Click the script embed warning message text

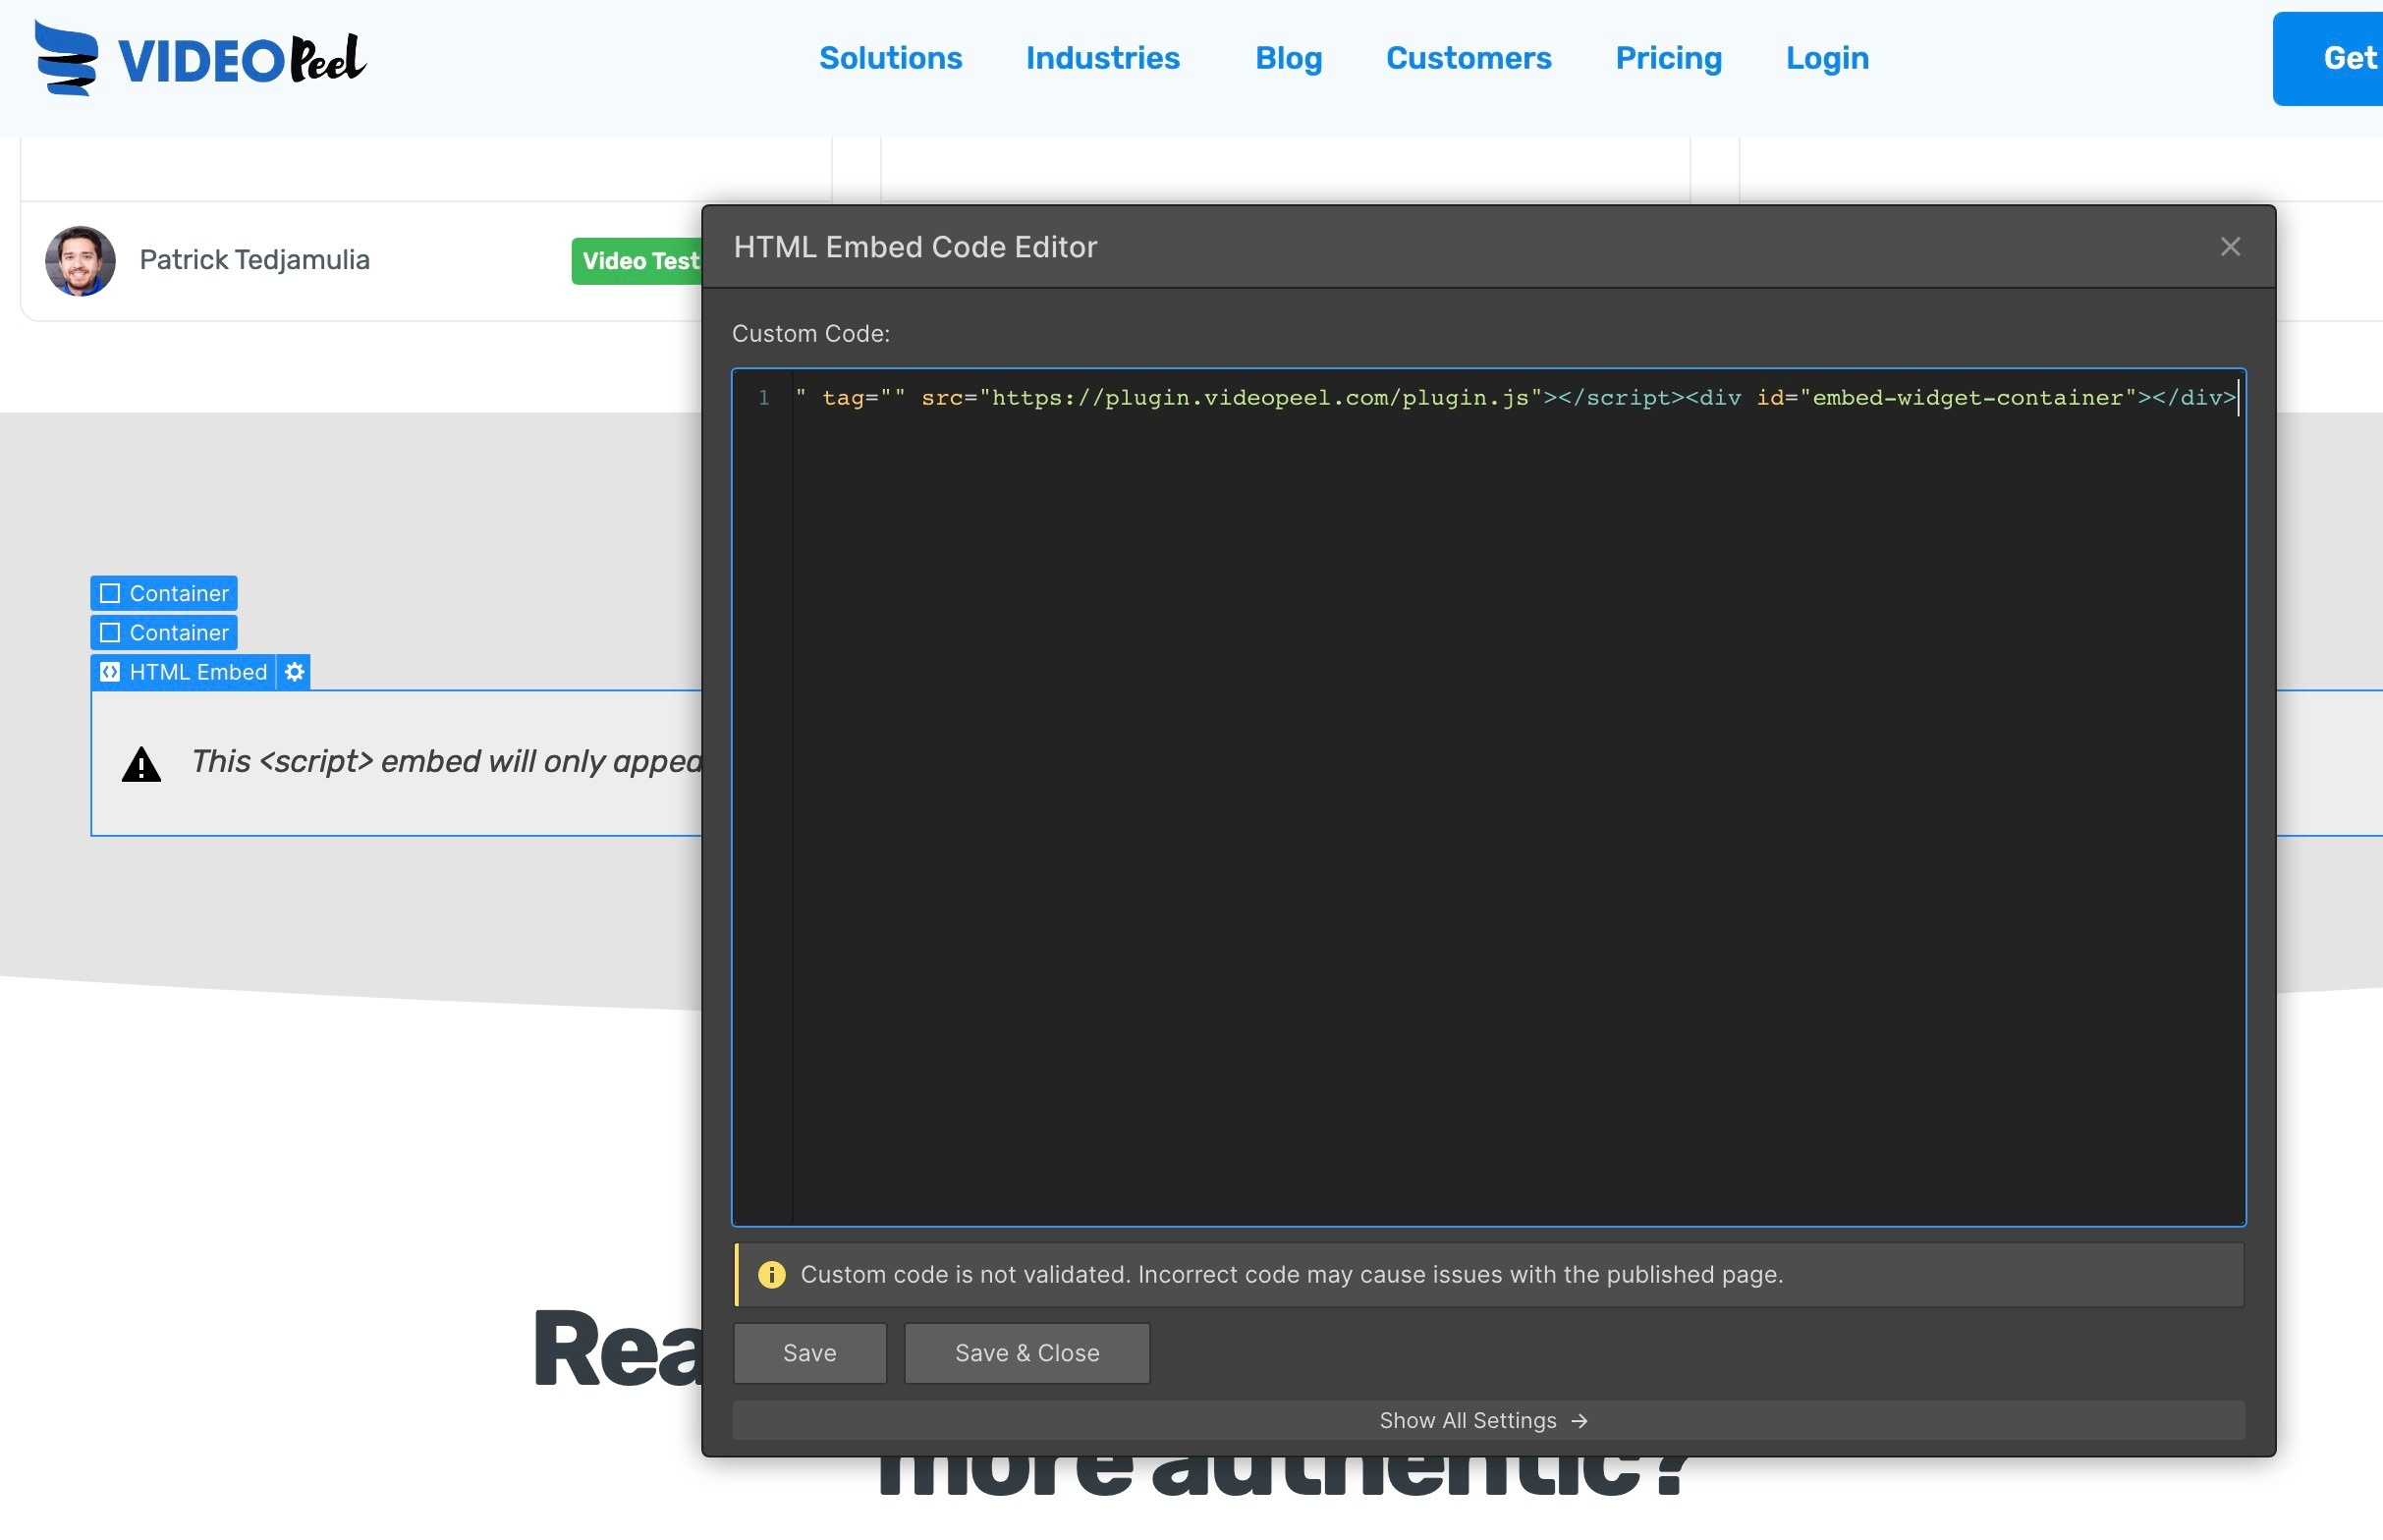coord(446,761)
